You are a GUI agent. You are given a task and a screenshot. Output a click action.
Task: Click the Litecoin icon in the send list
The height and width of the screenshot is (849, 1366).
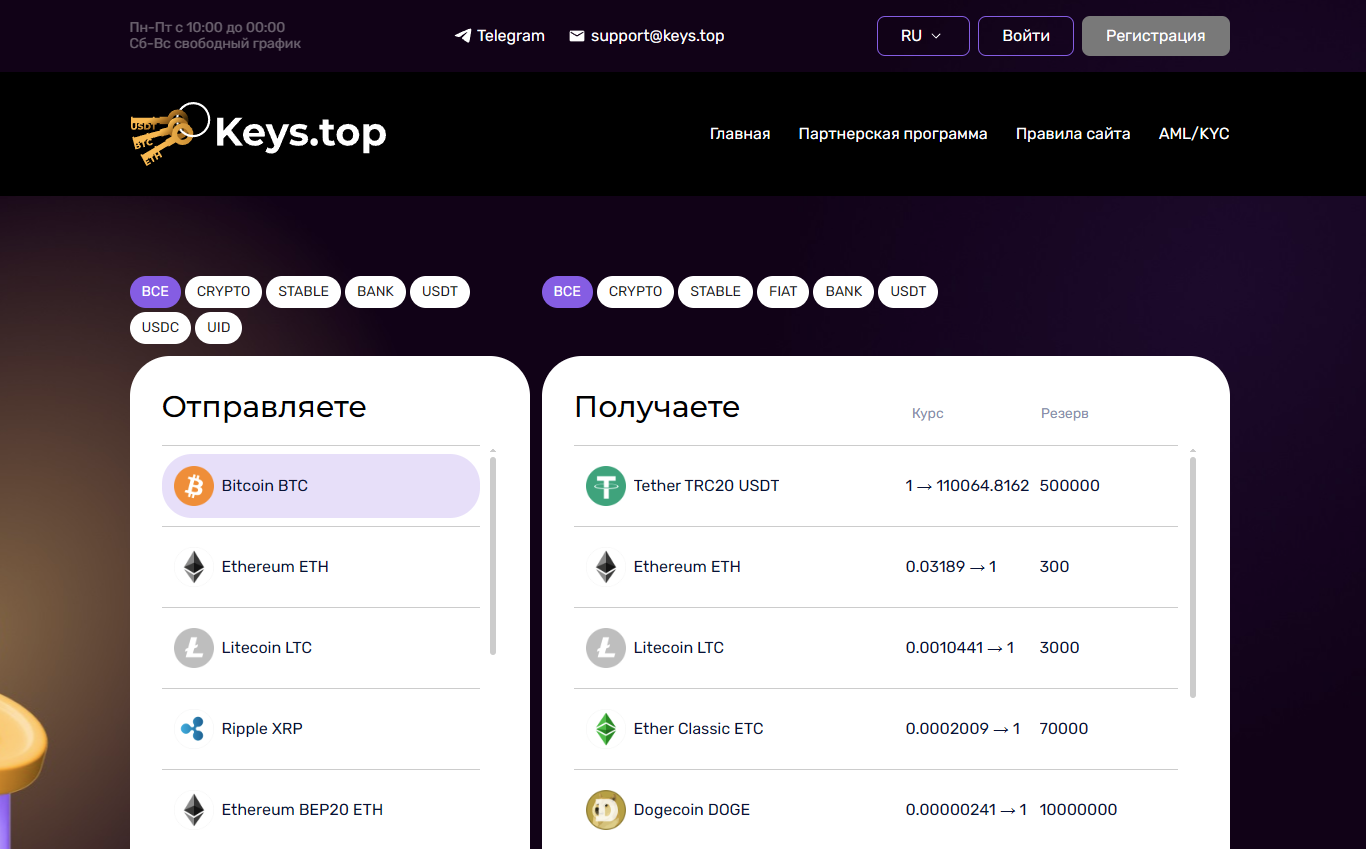coord(194,648)
